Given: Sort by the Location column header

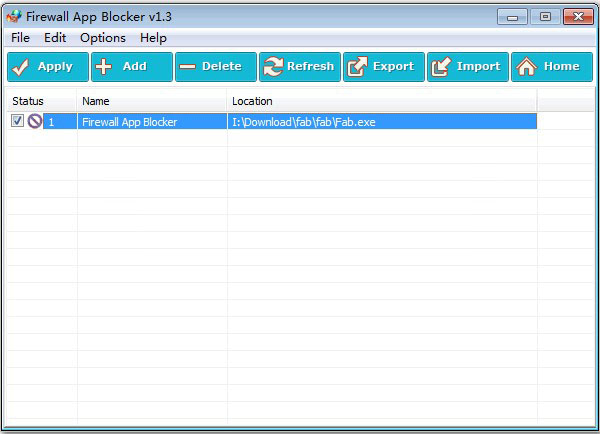Looking at the screenshot, I should pos(382,101).
